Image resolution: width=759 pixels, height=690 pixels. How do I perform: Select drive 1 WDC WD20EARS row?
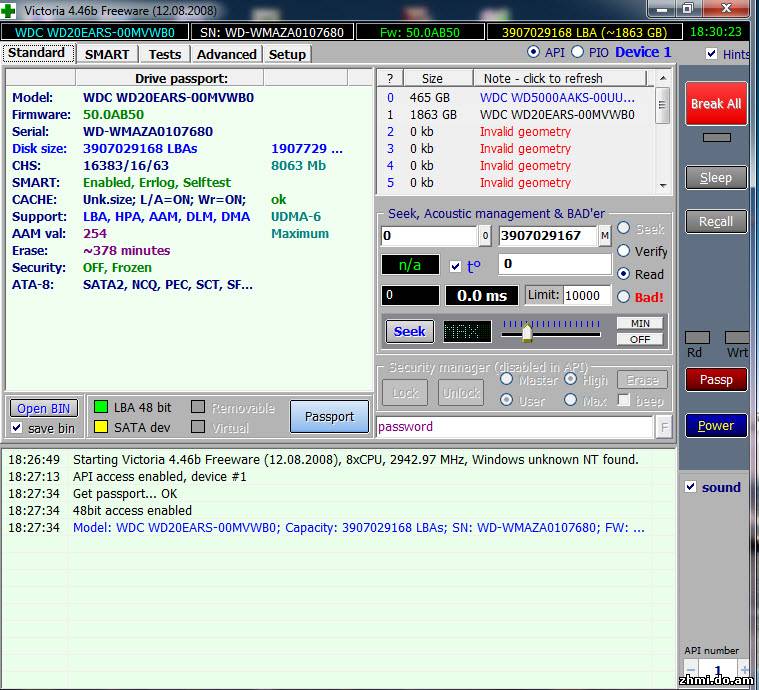click(x=516, y=115)
